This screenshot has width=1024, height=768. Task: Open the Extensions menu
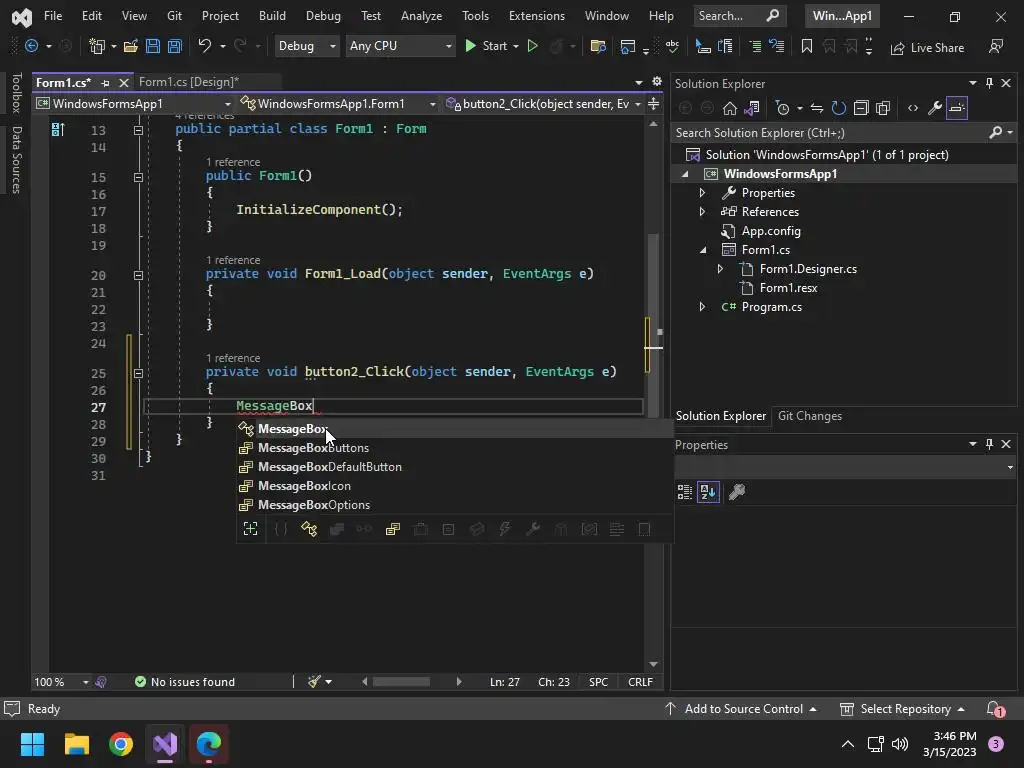tap(537, 16)
